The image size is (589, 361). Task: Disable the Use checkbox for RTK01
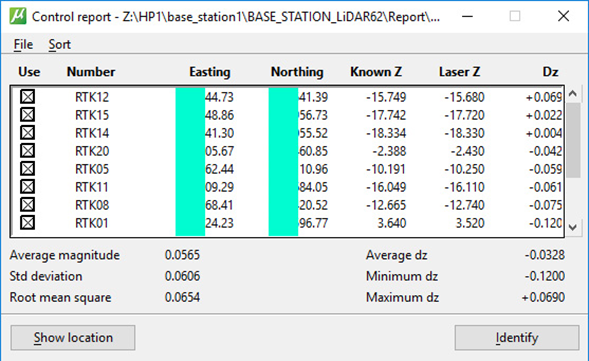27,223
